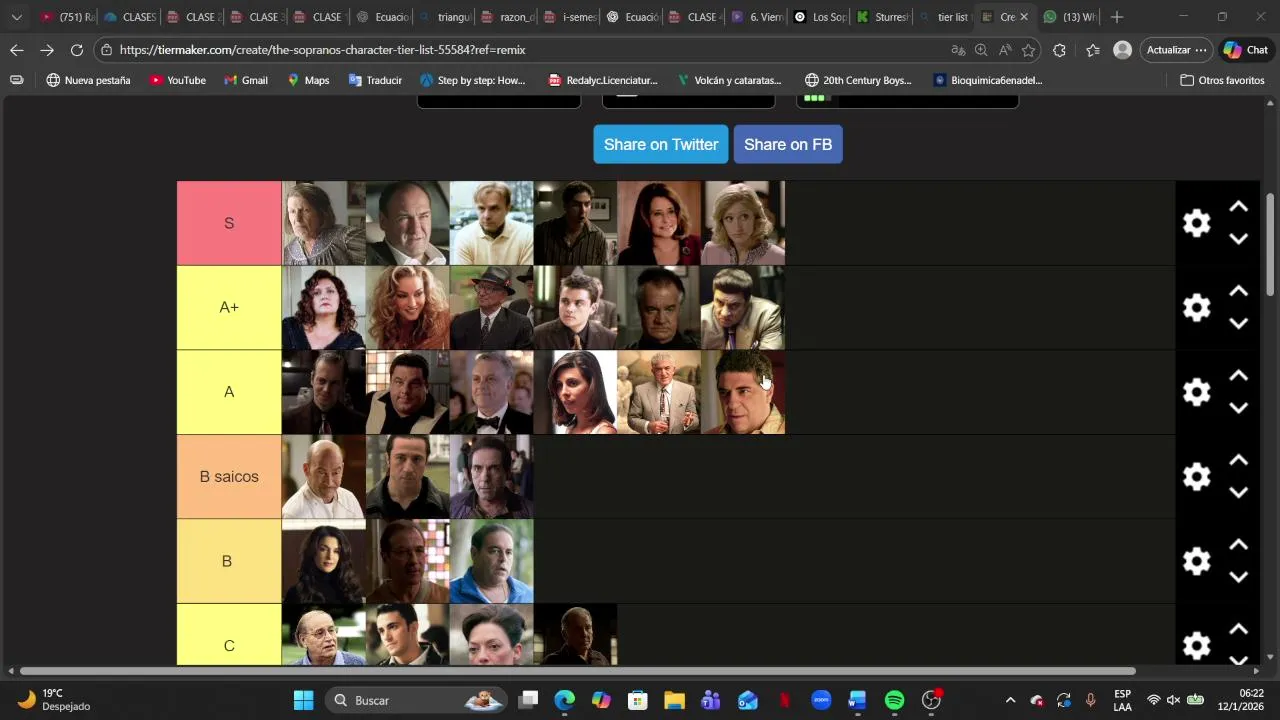Switch to (13) WhatsApp tab
Viewport: 1280px width, 720px height.
pos(1069,17)
